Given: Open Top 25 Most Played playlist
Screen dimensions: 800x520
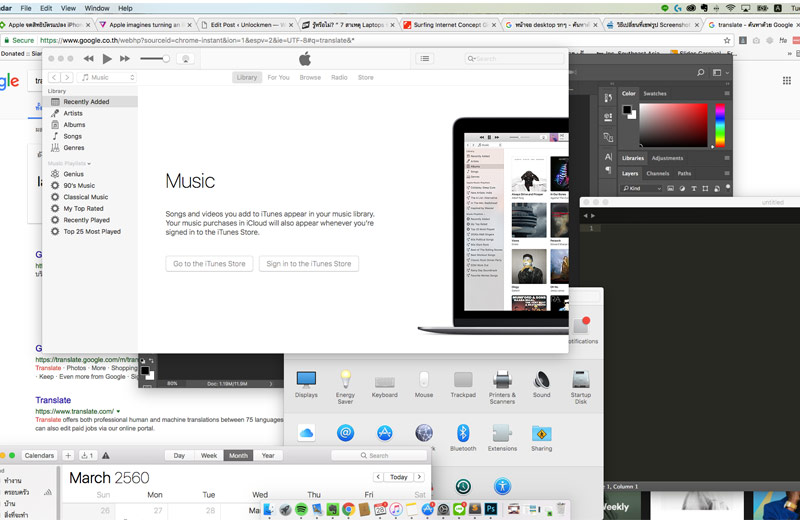Looking at the screenshot, I should click(x=90, y=231).
